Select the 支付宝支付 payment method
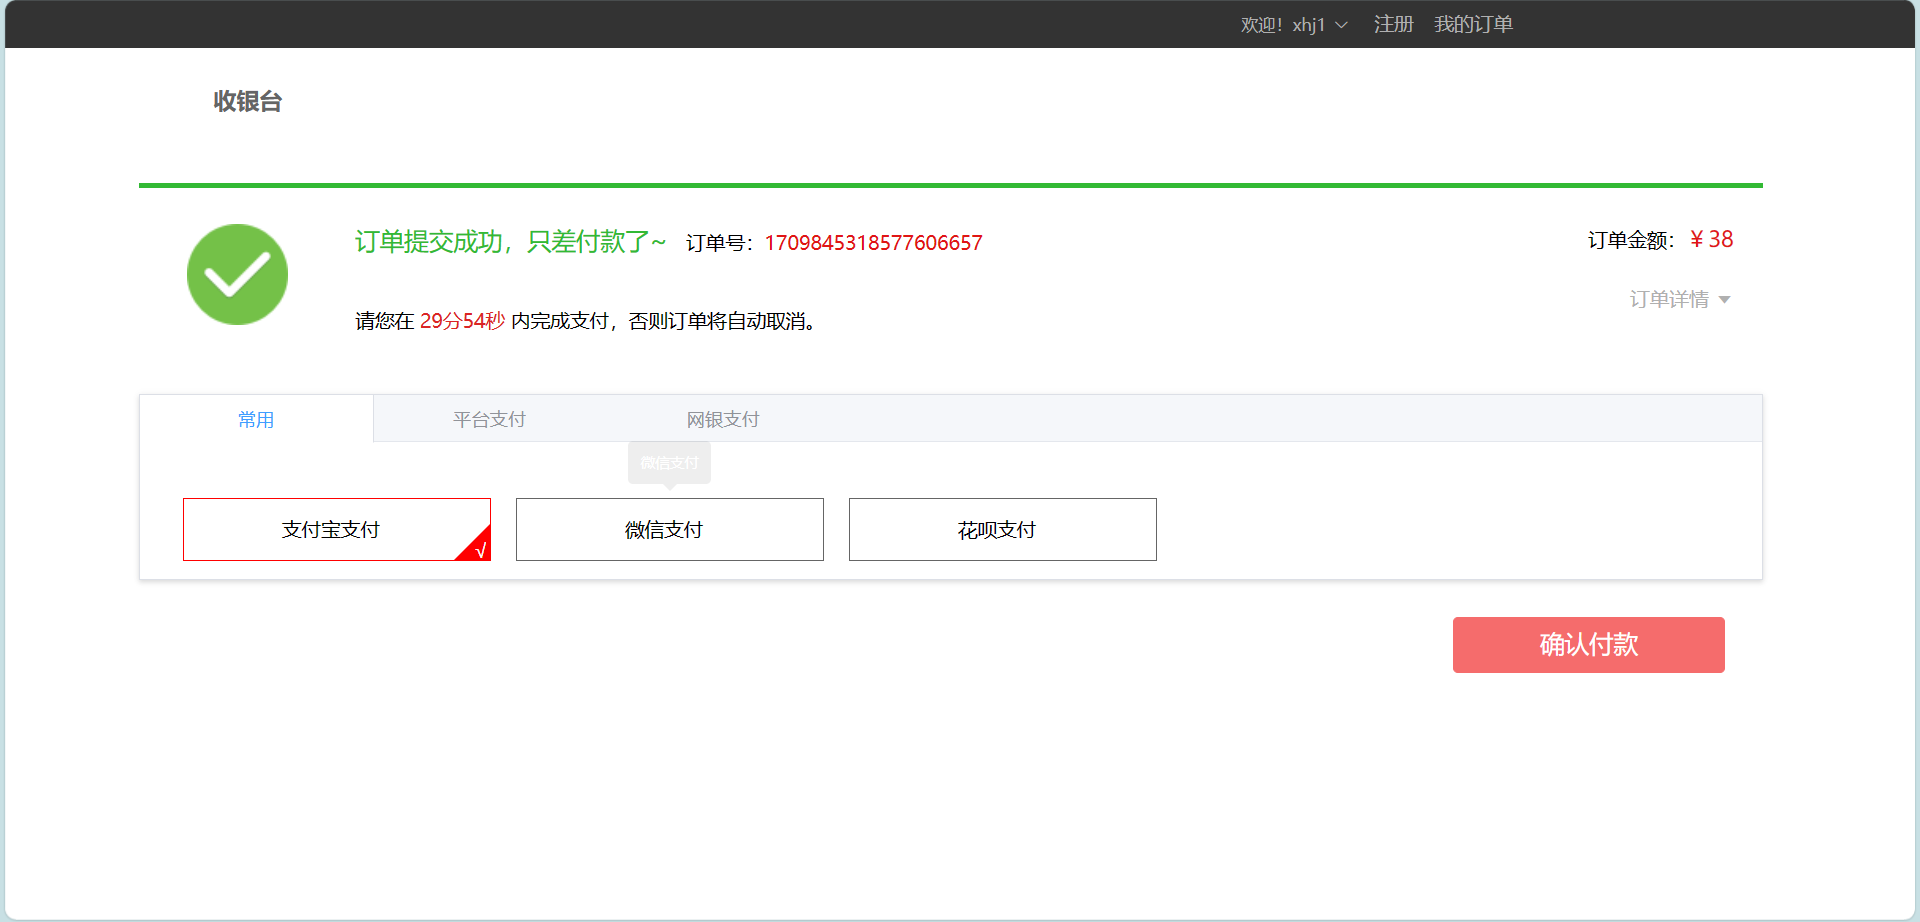Image resolution: width=1920 pixels, height=922 pixels. (x=336, y=529)
